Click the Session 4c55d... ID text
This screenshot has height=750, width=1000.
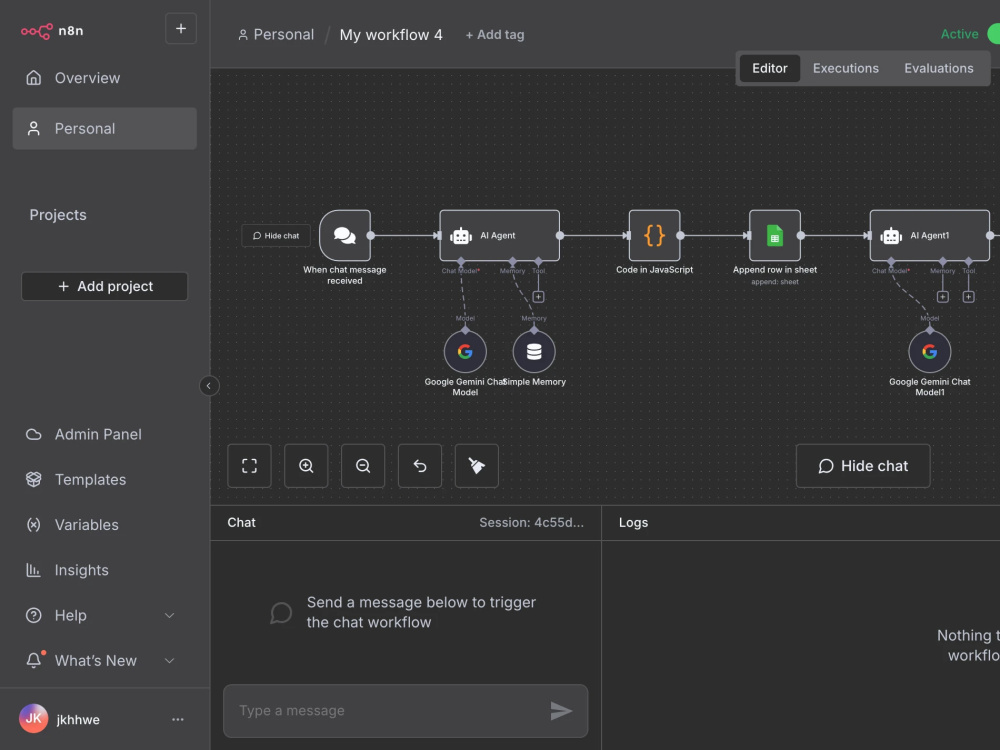click(531, 522)
